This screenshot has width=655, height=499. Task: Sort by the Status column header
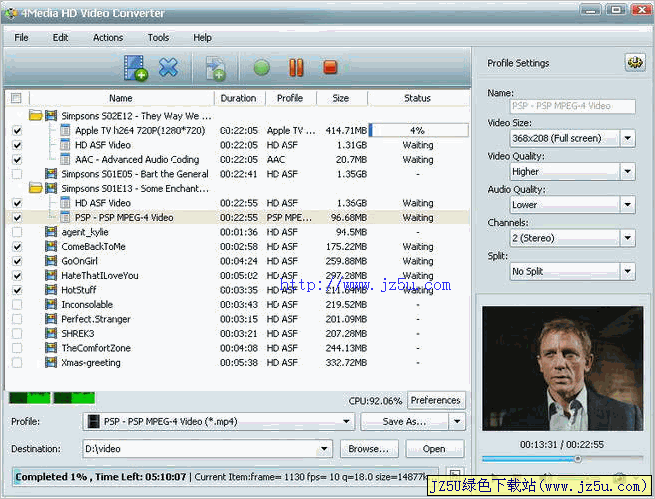(x=417, y=98)
